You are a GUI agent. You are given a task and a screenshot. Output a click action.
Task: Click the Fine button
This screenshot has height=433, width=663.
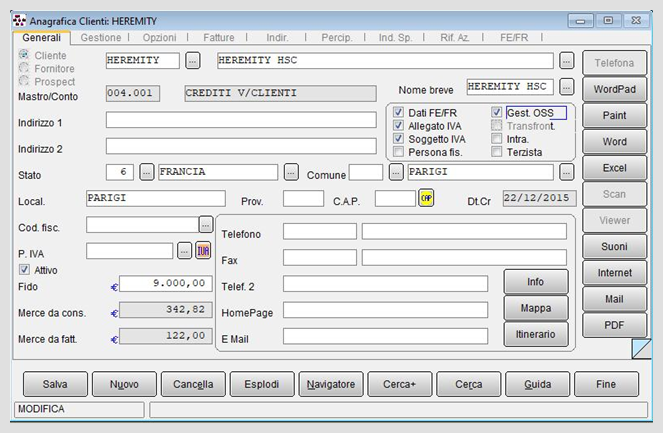click(606, 384)
